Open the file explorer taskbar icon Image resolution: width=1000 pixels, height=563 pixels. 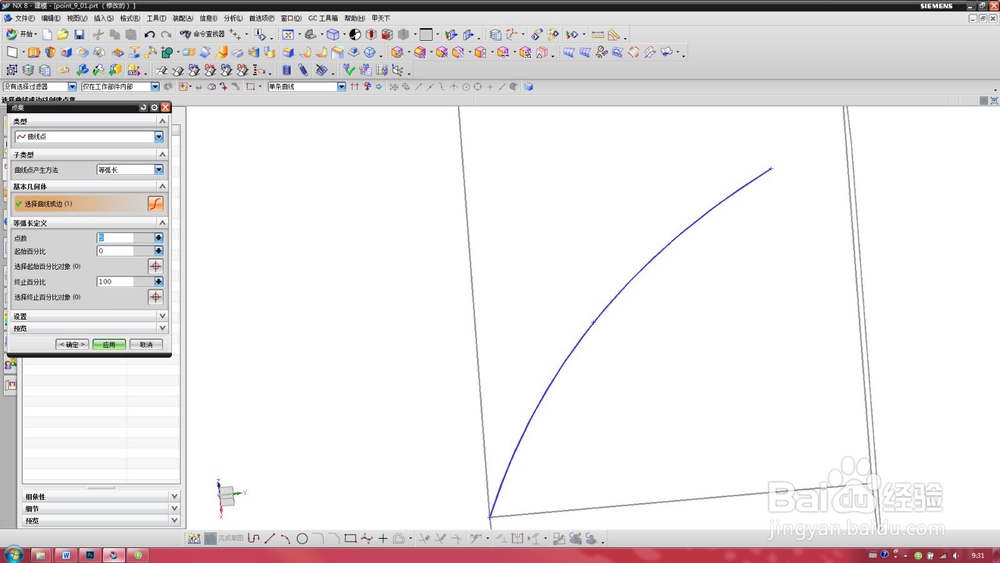pyautogui.click(x=40, y=555)
